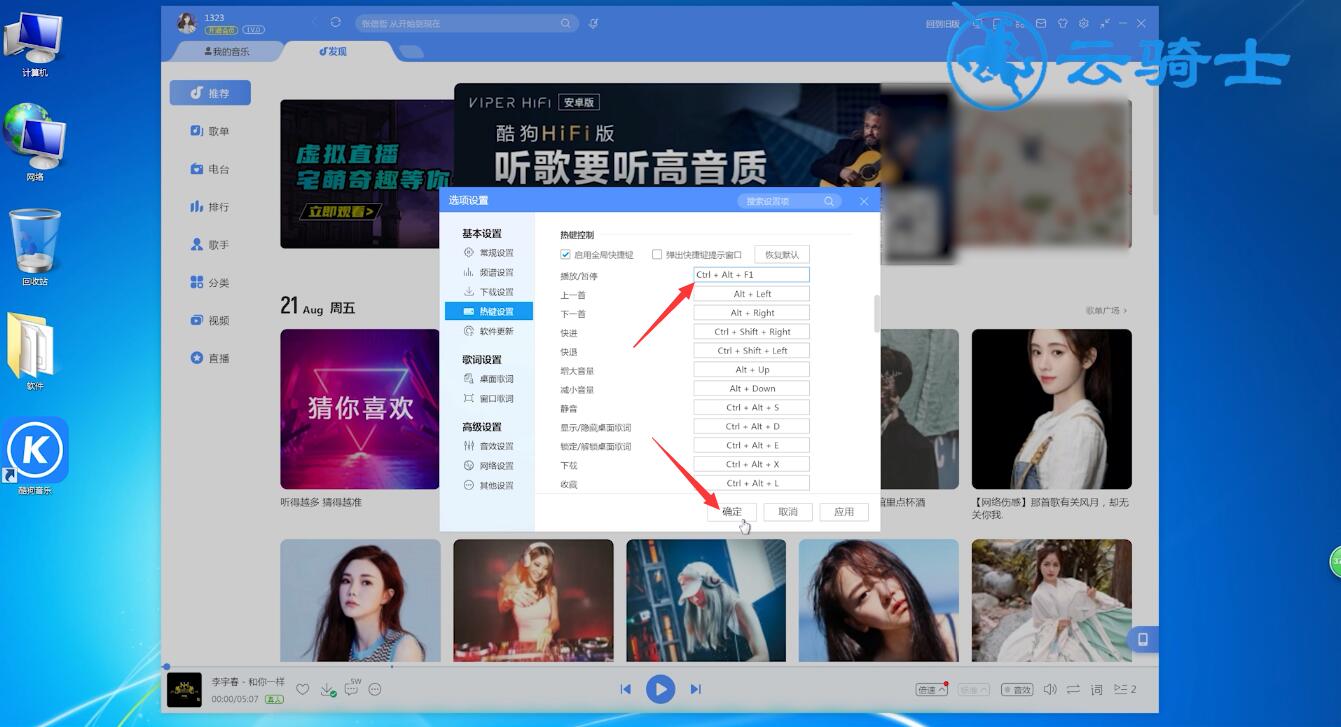The height and width of the screenshot is (727, 1341).
Task: Select 视频 in left sidebar
Action: click(210, 321)
